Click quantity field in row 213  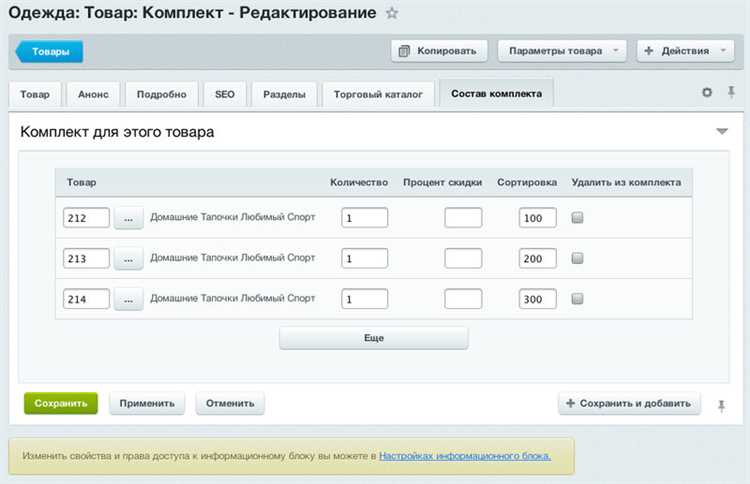(x=364, y=259)
